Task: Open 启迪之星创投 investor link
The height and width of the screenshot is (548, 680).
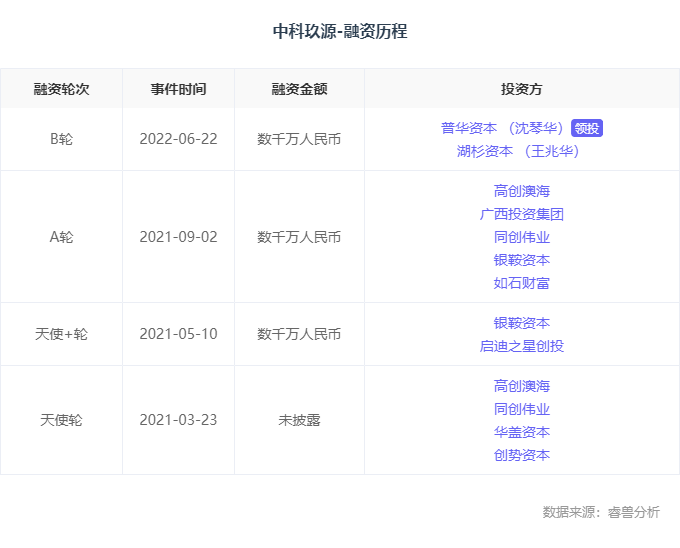Action: tap(522, 346)
